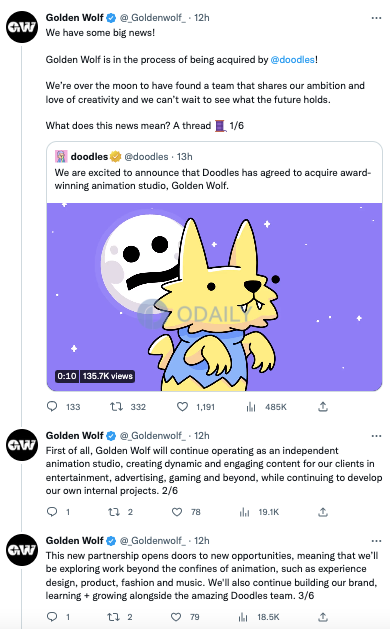View analytics showing 485K views

(251, 407)
